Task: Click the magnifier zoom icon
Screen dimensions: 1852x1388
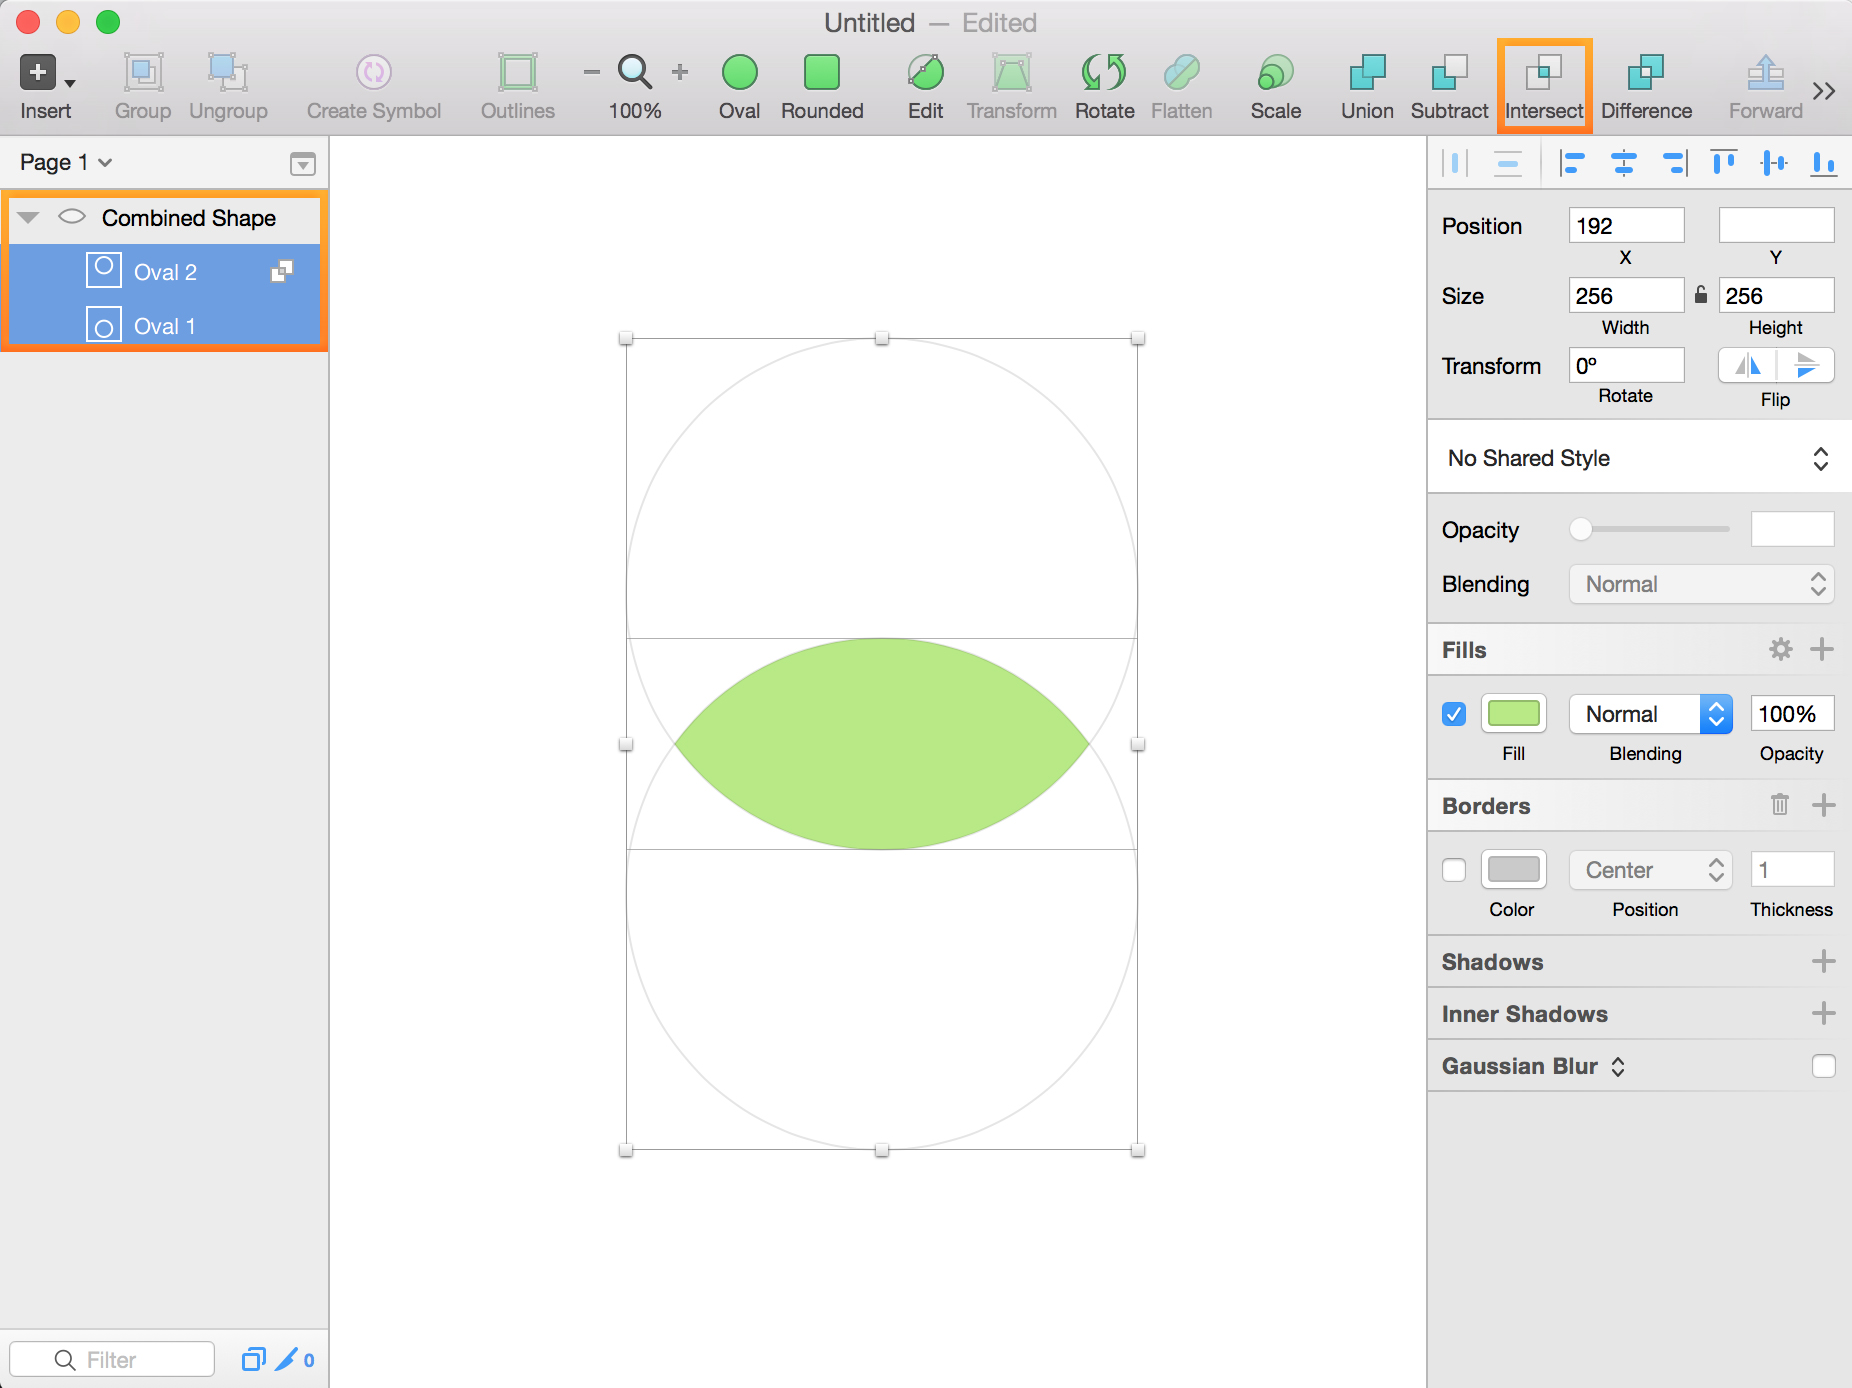Action: 635,72
